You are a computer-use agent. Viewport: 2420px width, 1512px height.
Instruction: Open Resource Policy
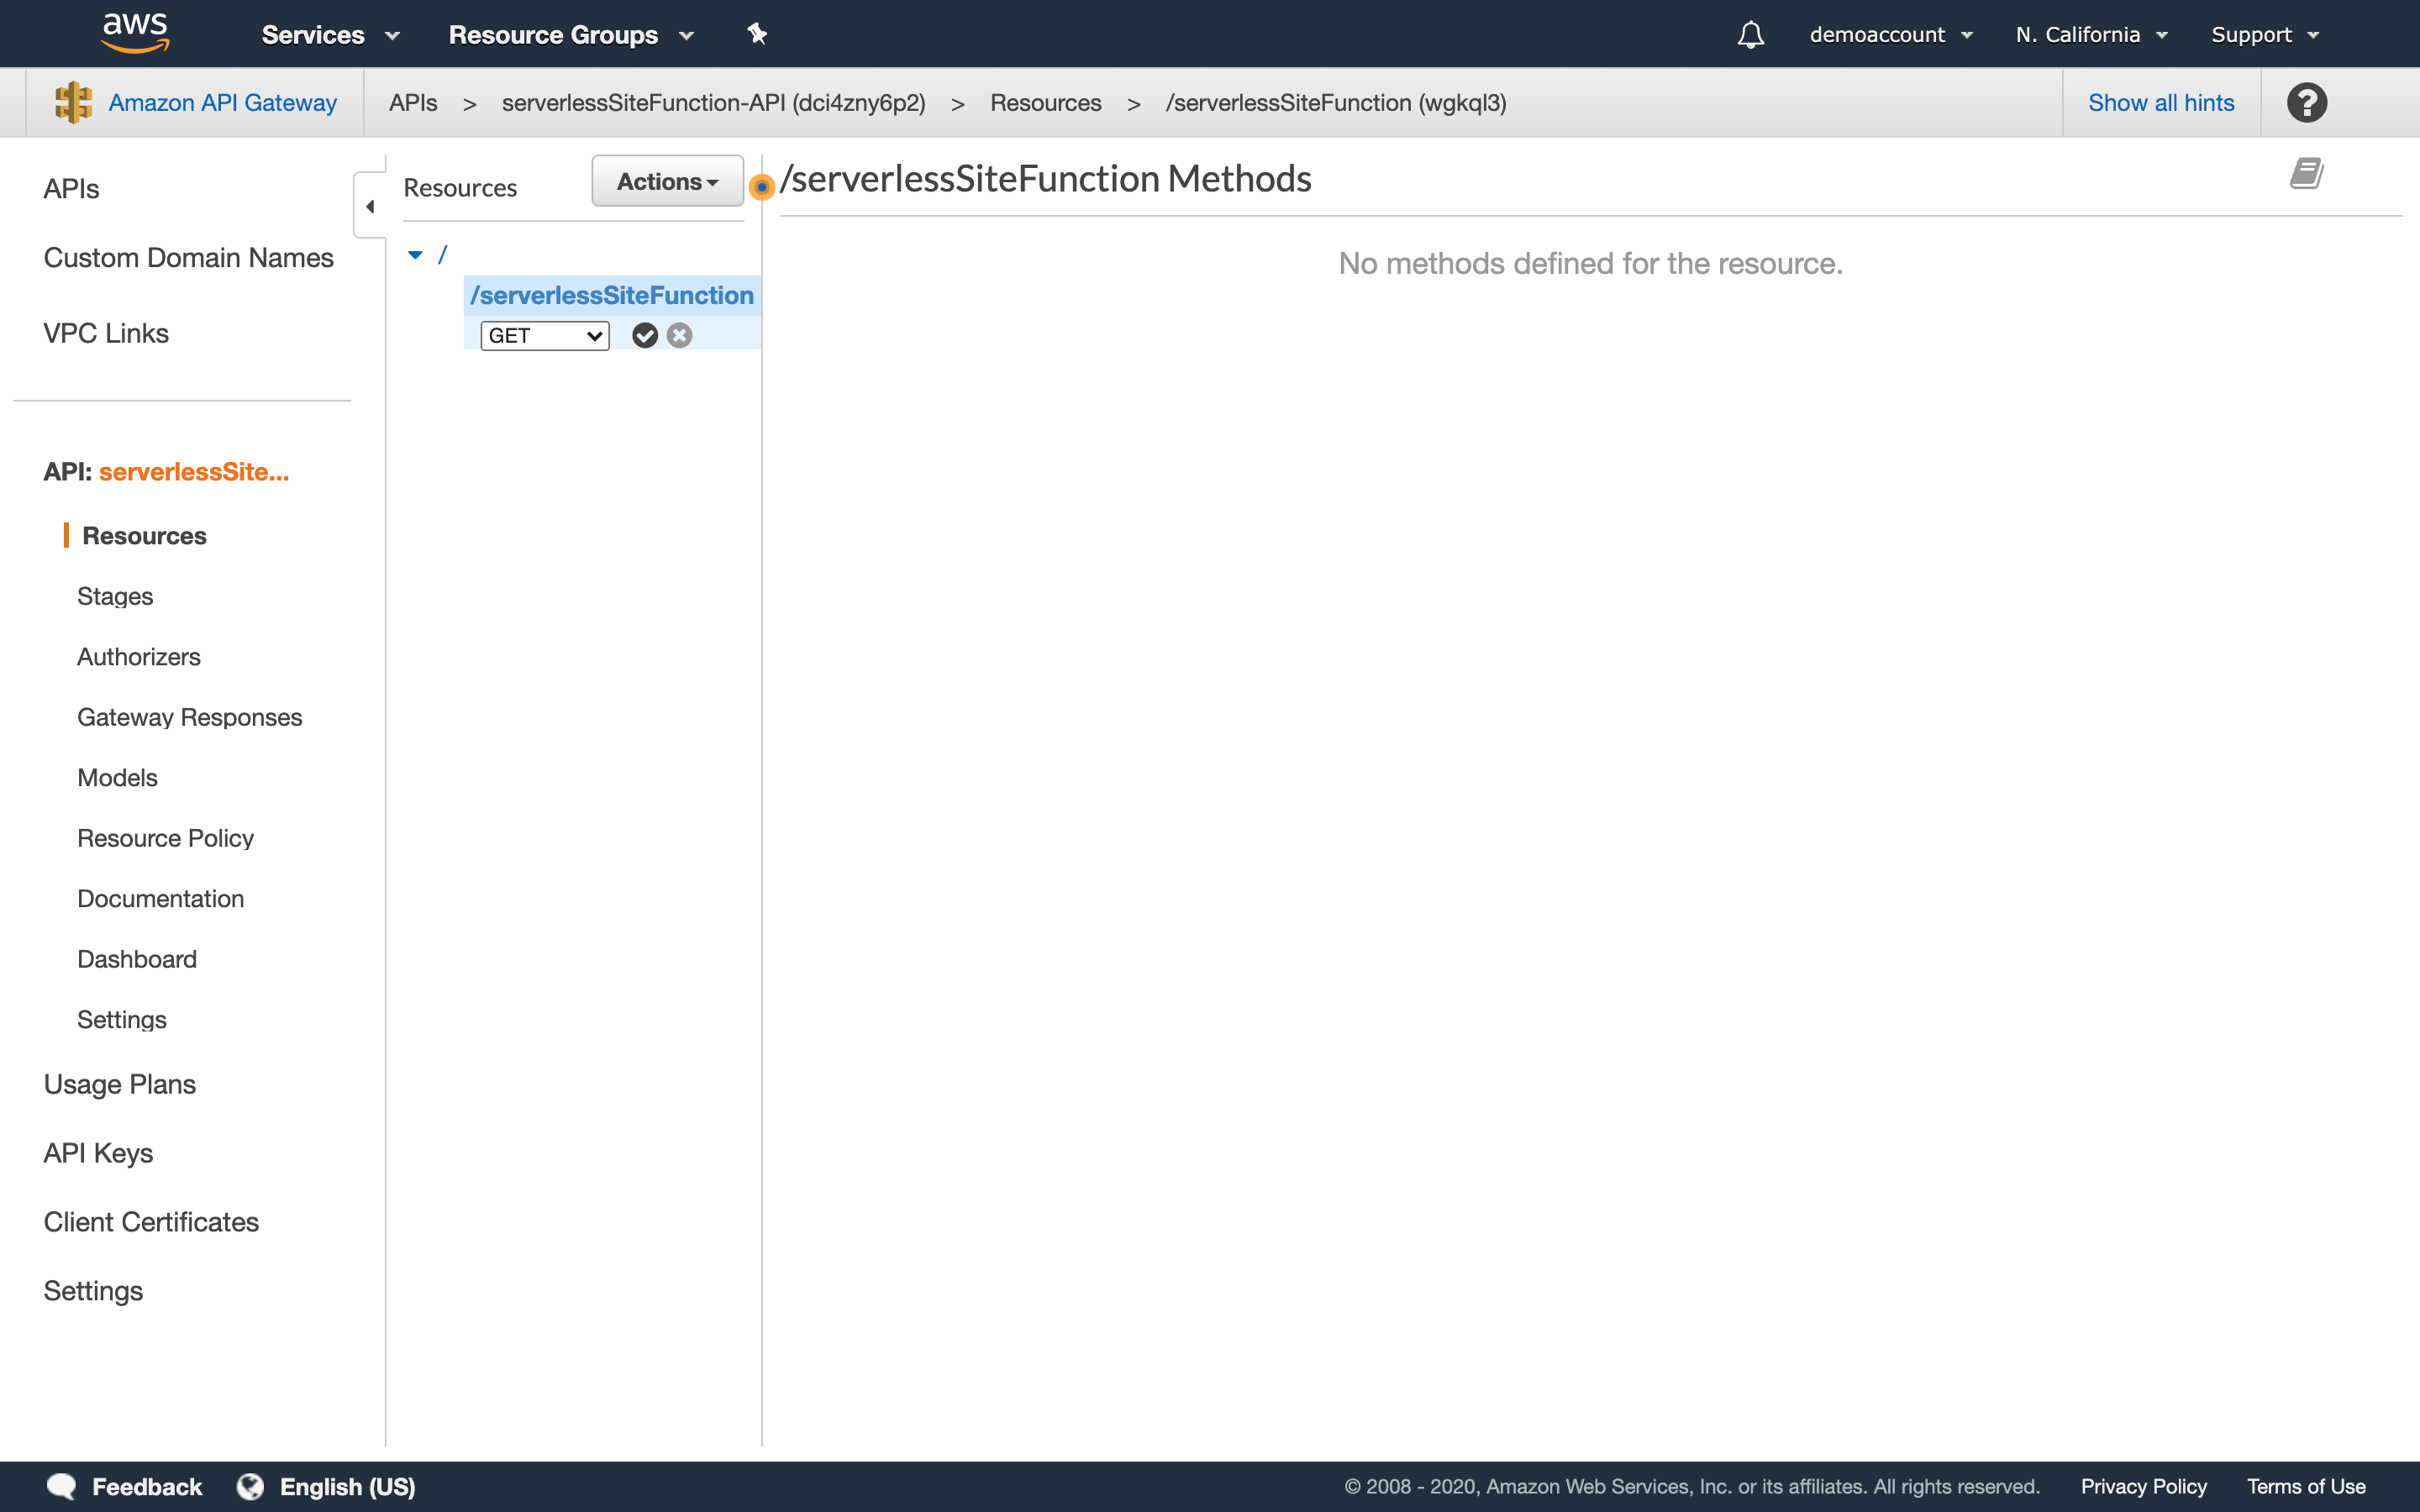(165, 838)
